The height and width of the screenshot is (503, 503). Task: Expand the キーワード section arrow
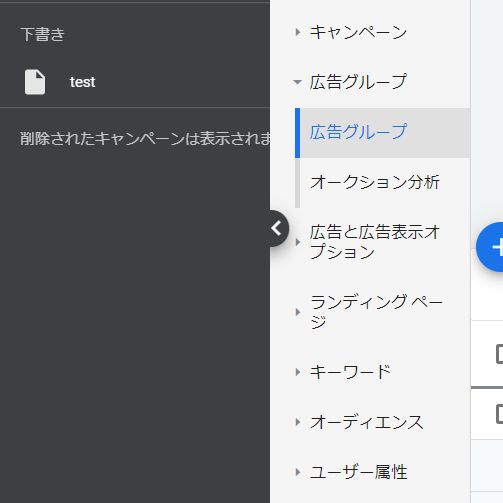(298, 372)
